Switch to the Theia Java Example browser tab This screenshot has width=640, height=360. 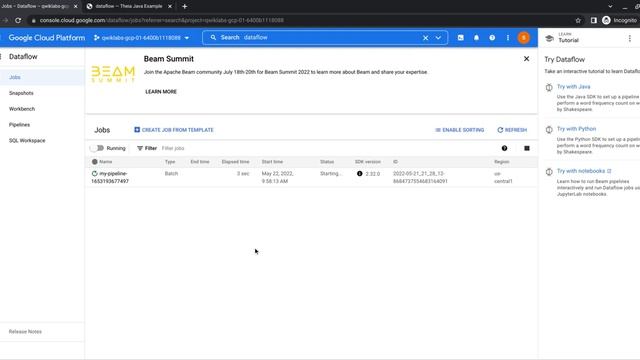[x=129, y=6]
